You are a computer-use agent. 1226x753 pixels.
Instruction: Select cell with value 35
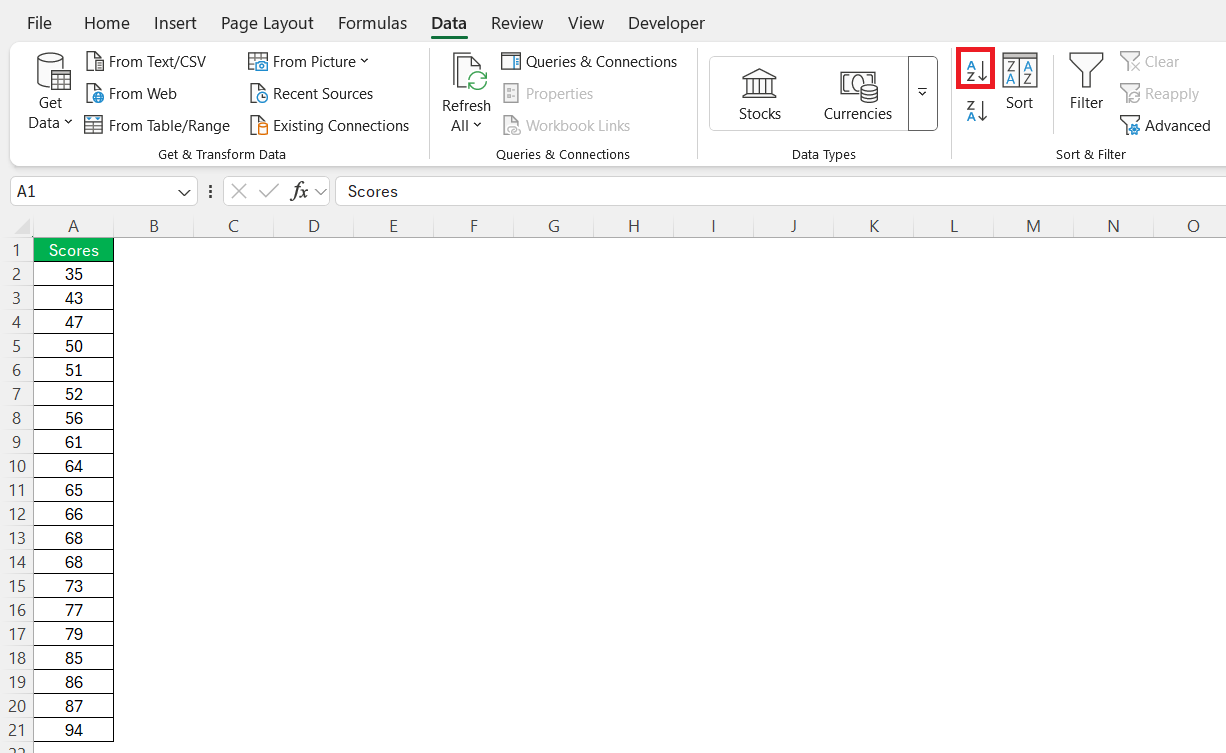click(74, 274)
